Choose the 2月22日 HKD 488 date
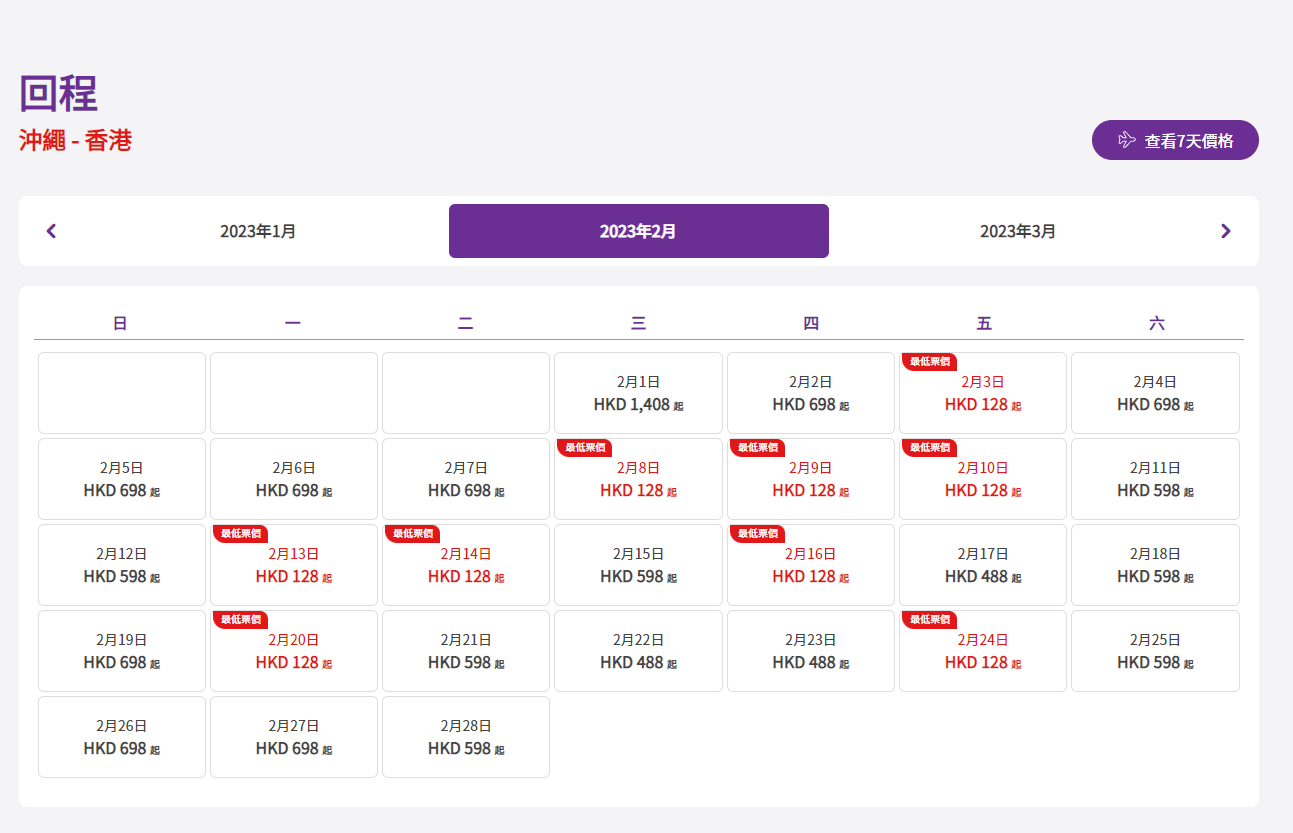This screenshot has width=1293, height=833. (638, 651)
